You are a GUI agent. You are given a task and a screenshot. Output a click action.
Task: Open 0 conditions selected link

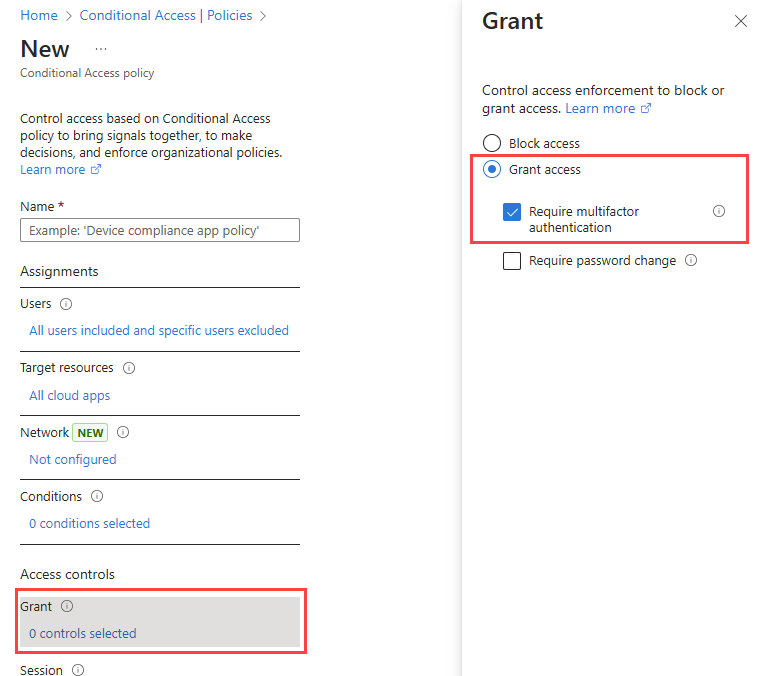pyautogui.click(x=89, y=523)
